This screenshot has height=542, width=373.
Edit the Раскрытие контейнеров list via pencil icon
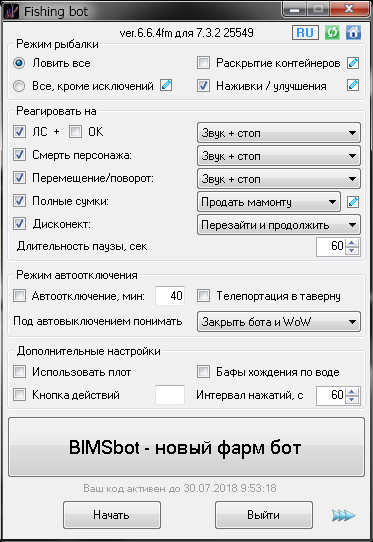[x=353, y=63]
